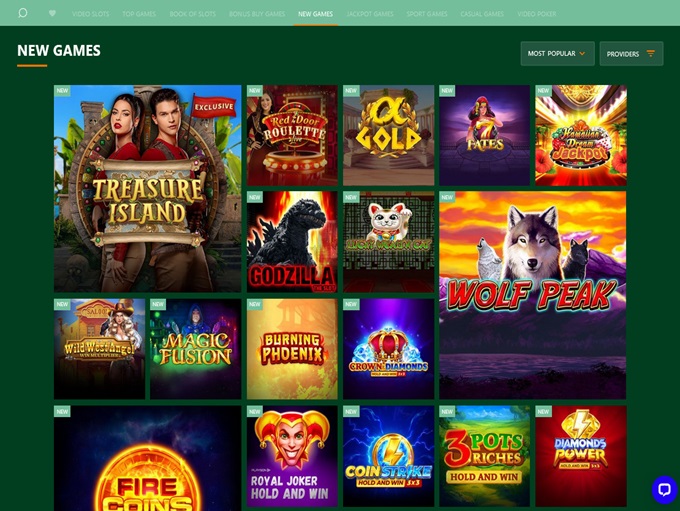Open the Burning Phoenix game tile
Viewport: 680px width, 511px height.
pyautogui.click(x=292, y=349)
